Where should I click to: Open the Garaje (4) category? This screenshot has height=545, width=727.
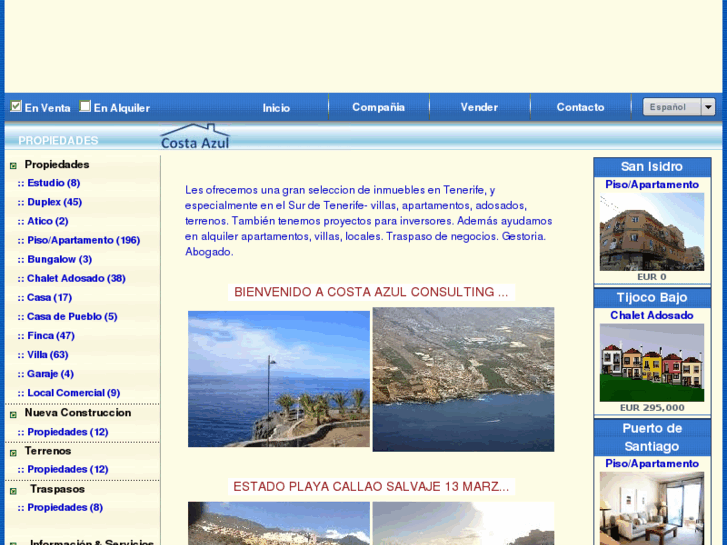pyautogui.click(x=51, y=374)
